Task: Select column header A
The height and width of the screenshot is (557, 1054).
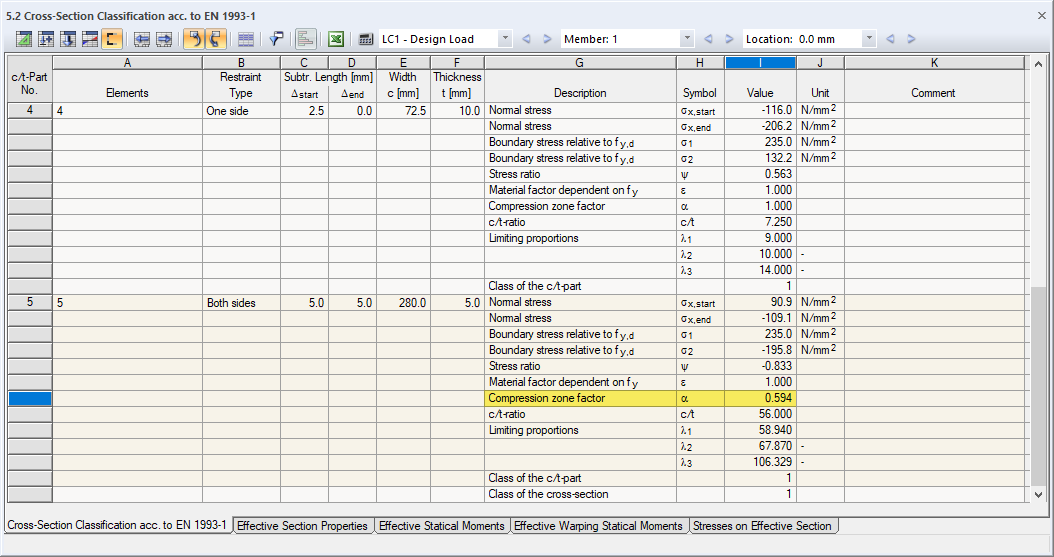Action: (127, 62)
